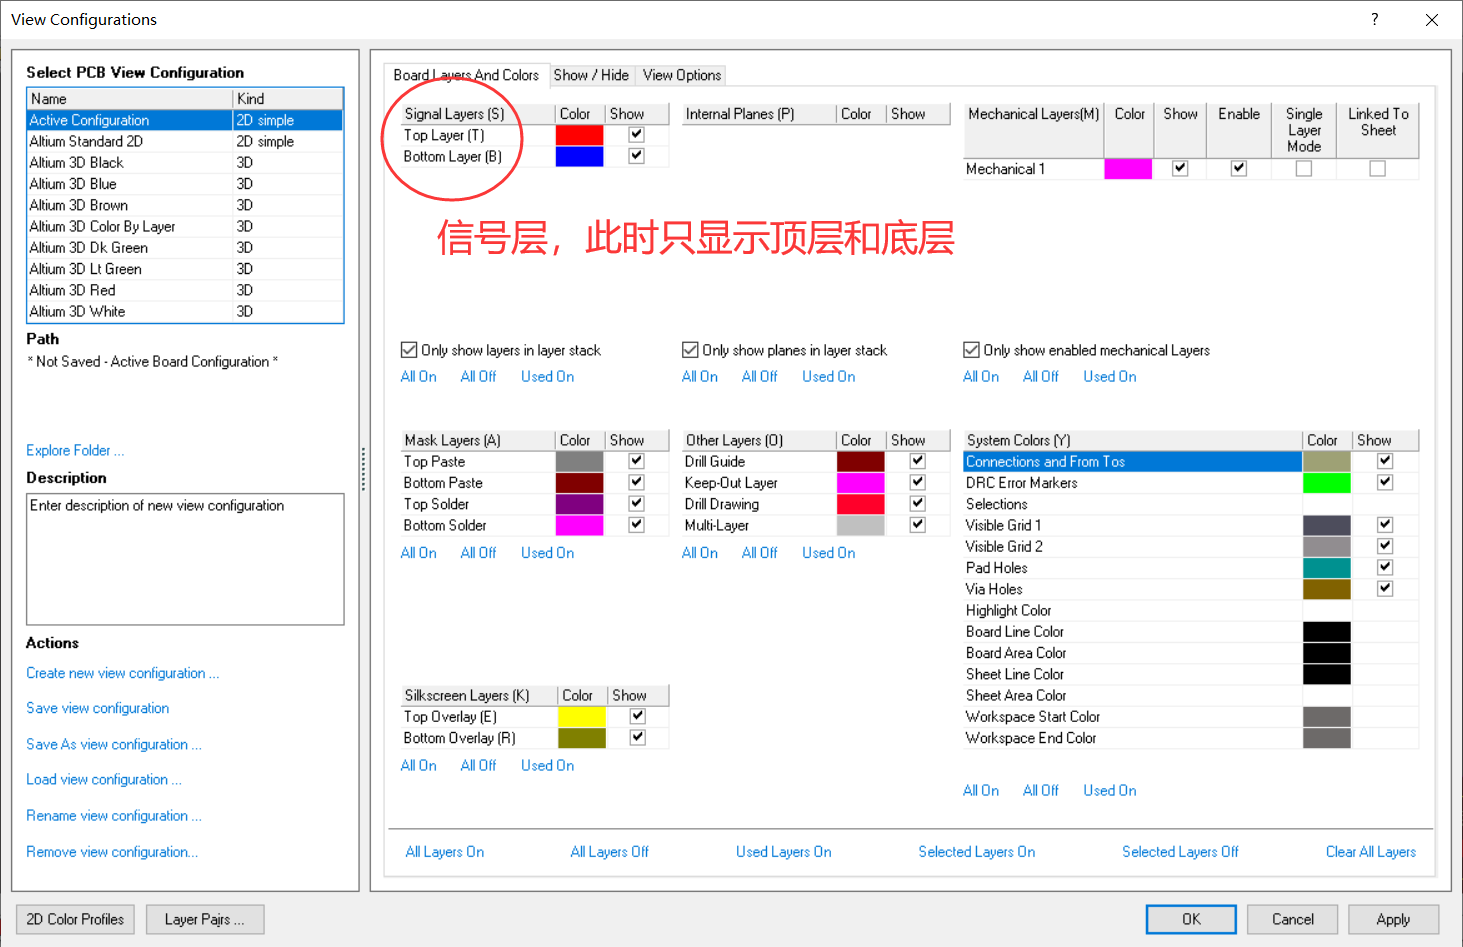
Task: Toggle Mechanical 1 Show checkbox
Action: coord(1180,168)
